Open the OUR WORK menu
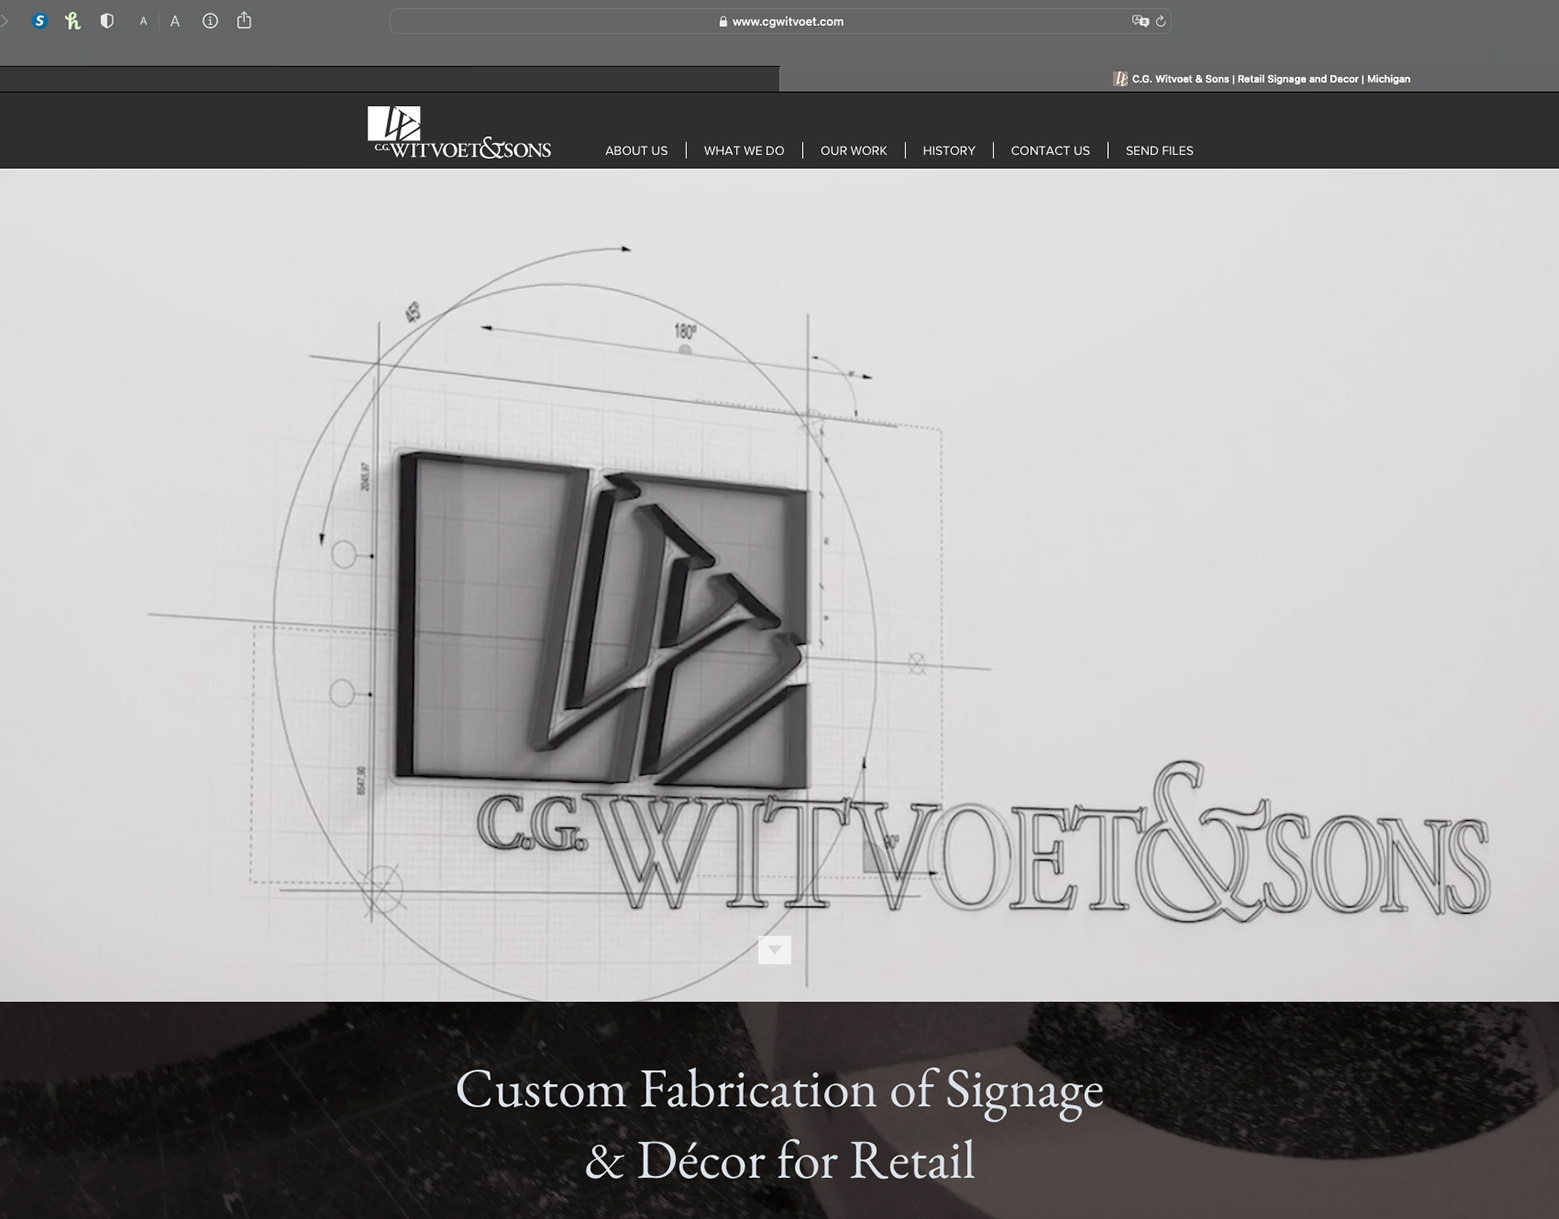The width and height of the screenshot is (1559, 1219). point(853,151)
